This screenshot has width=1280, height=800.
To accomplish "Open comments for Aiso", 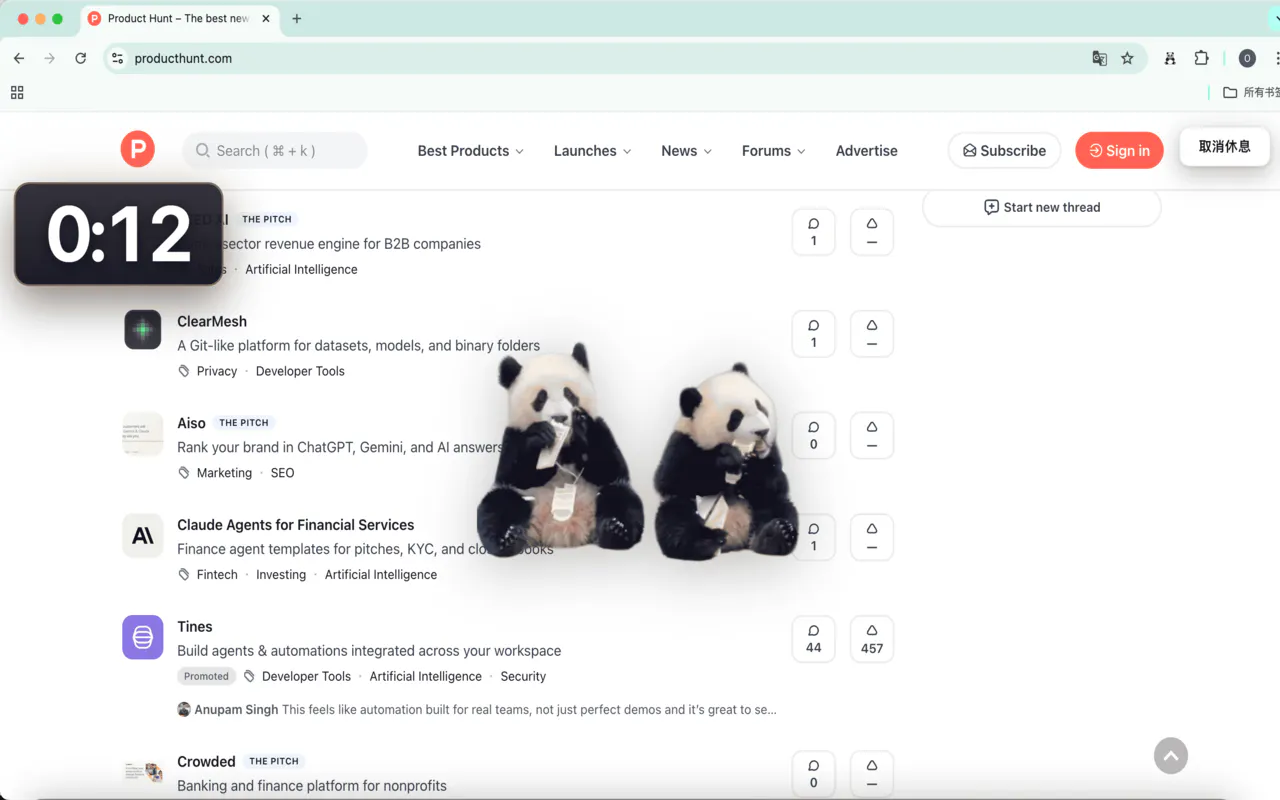I will (814, 436).
